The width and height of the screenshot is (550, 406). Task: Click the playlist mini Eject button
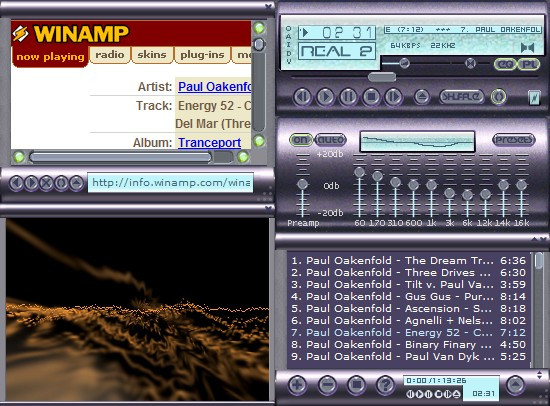[456, 394]
